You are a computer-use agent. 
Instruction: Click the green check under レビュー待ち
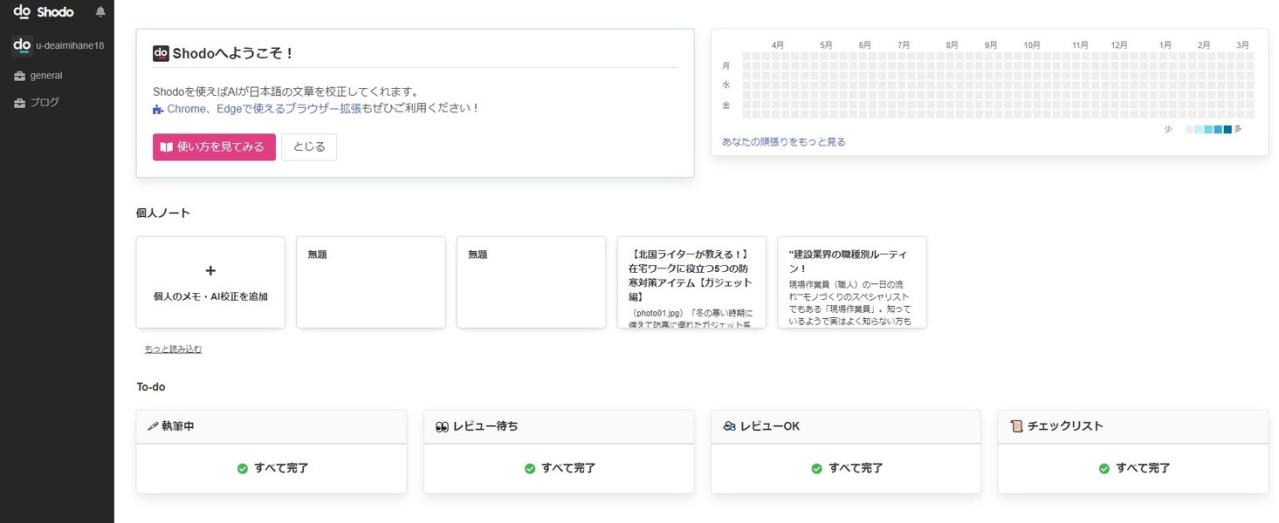(x=530, y=468)
